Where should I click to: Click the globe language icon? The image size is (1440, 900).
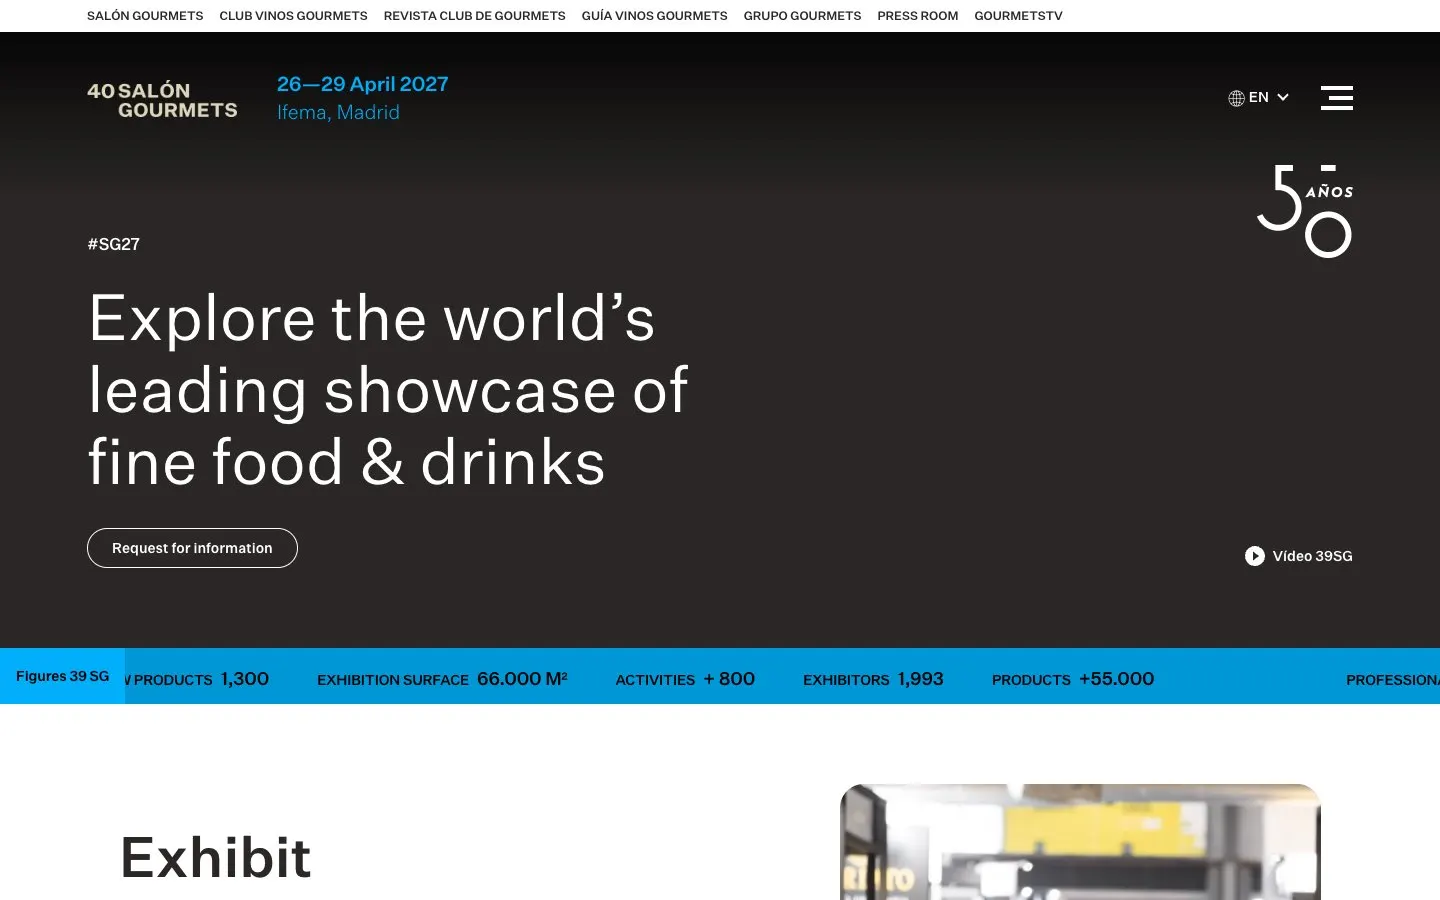pyautogui.click(x=1236, y=98)
